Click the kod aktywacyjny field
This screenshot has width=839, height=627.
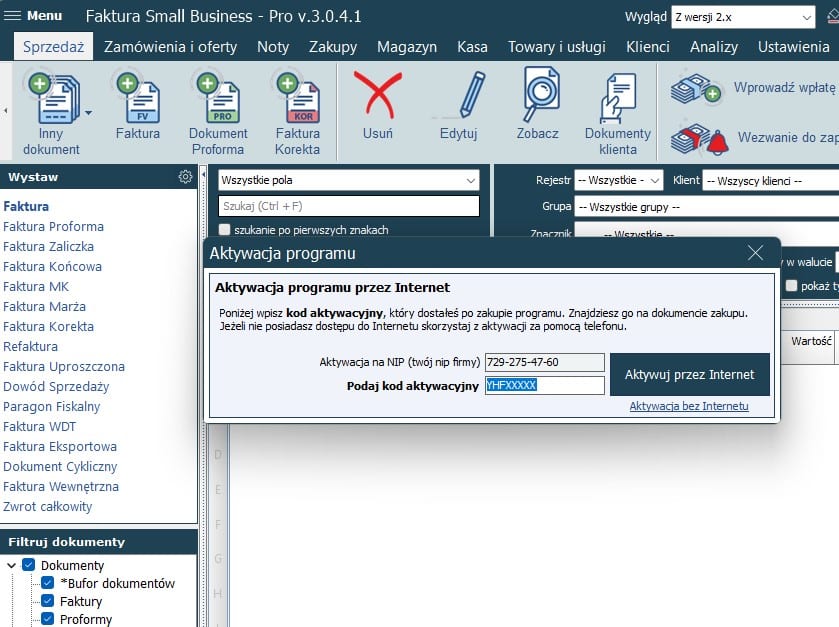(x=545, y=385)
